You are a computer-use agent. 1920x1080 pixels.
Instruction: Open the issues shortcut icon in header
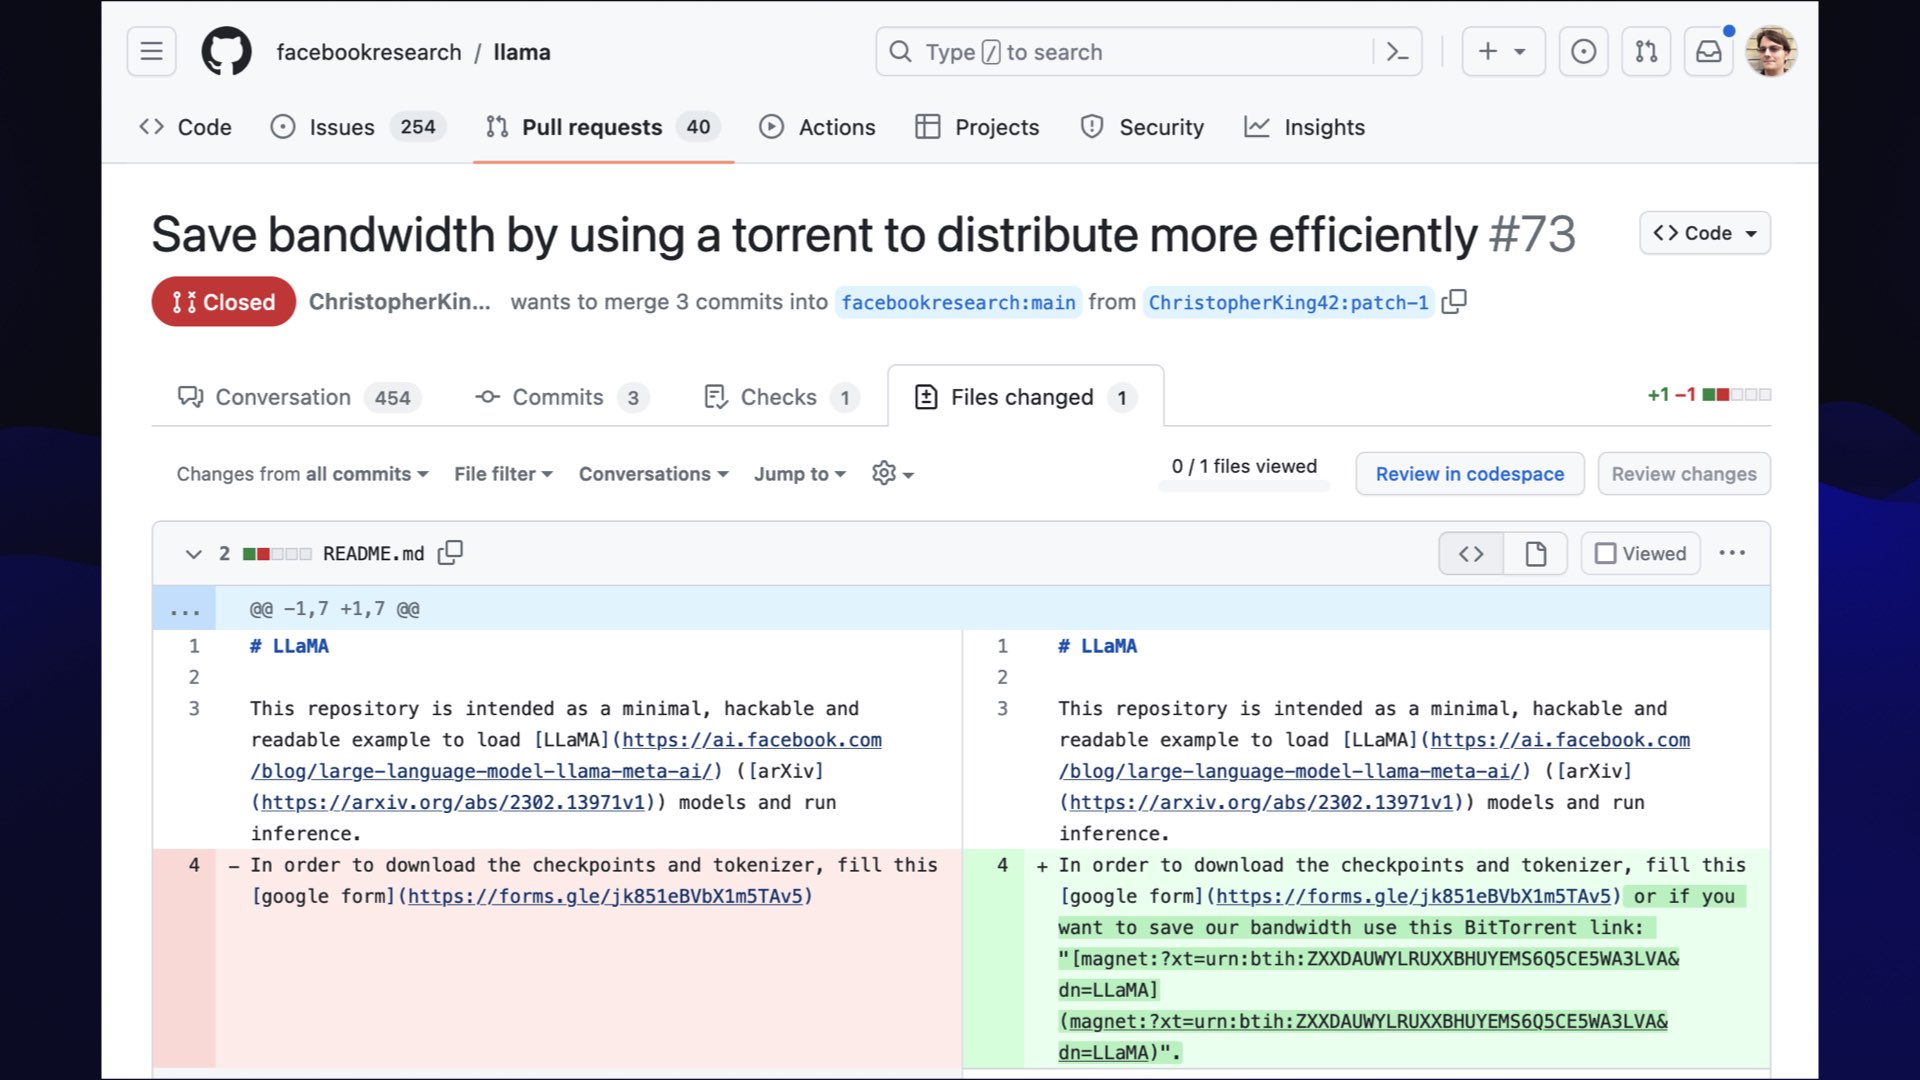click(x=1583, y=51)
